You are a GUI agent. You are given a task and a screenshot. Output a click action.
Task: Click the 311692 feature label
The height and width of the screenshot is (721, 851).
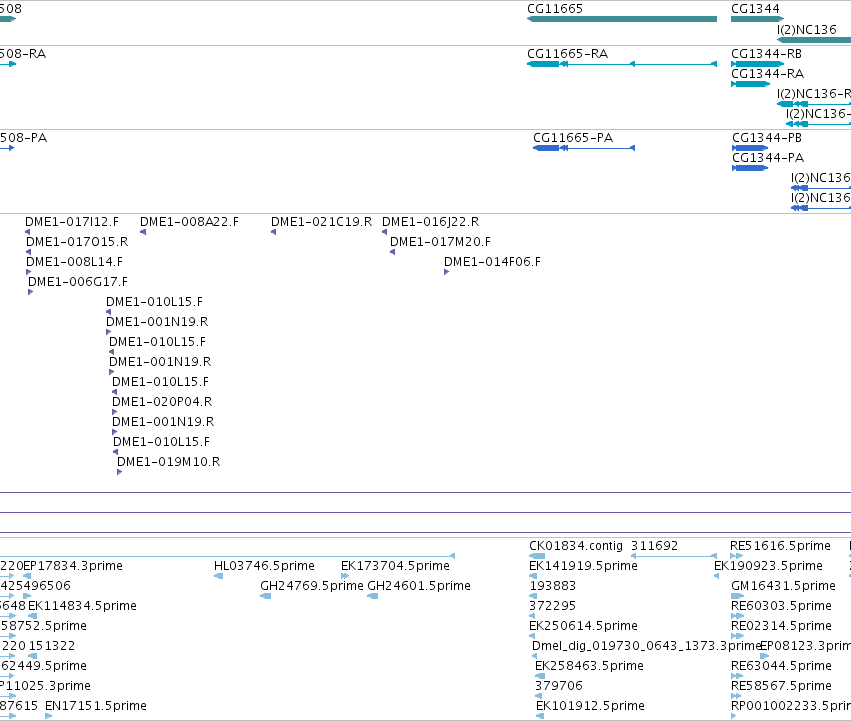click(655, 546)
